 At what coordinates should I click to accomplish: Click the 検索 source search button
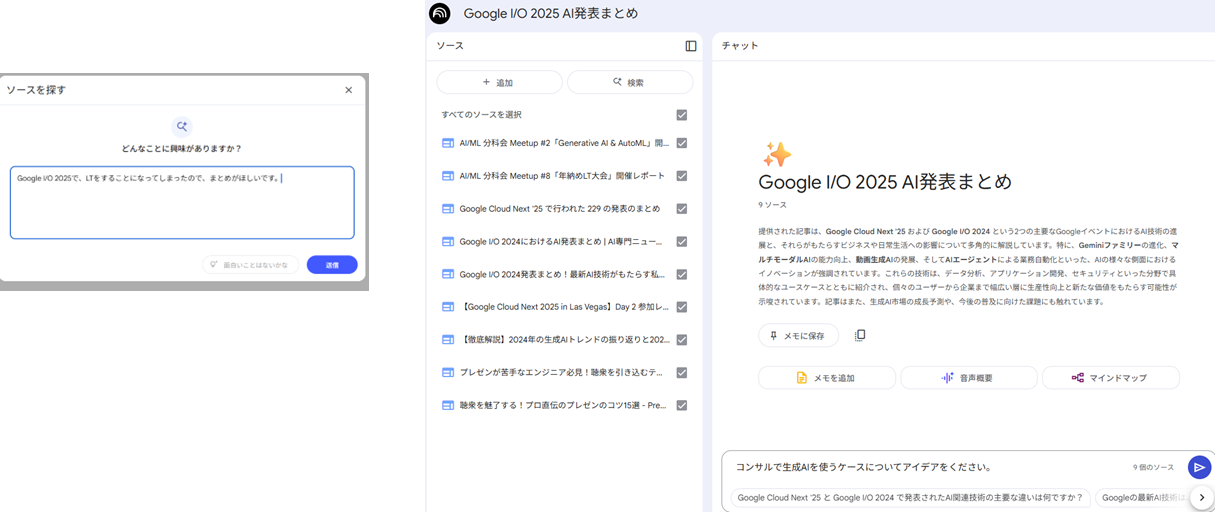click(630, 82)
